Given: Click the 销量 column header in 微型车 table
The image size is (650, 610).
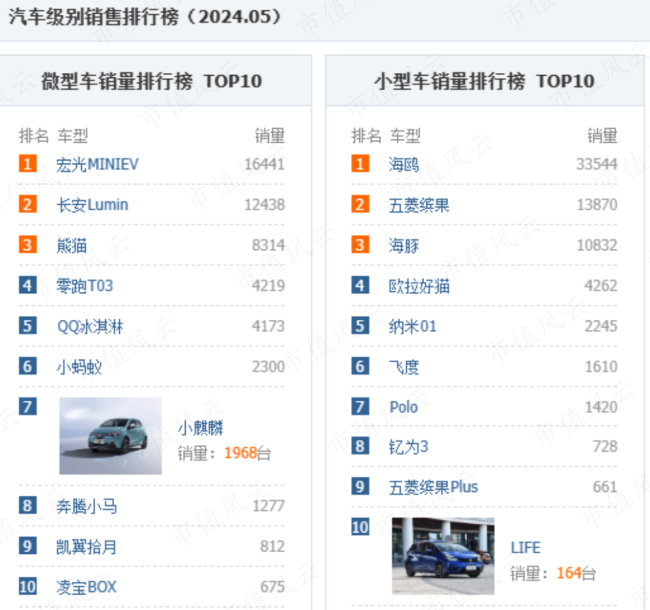Looking at the screenshot, I should coord(269,136).
